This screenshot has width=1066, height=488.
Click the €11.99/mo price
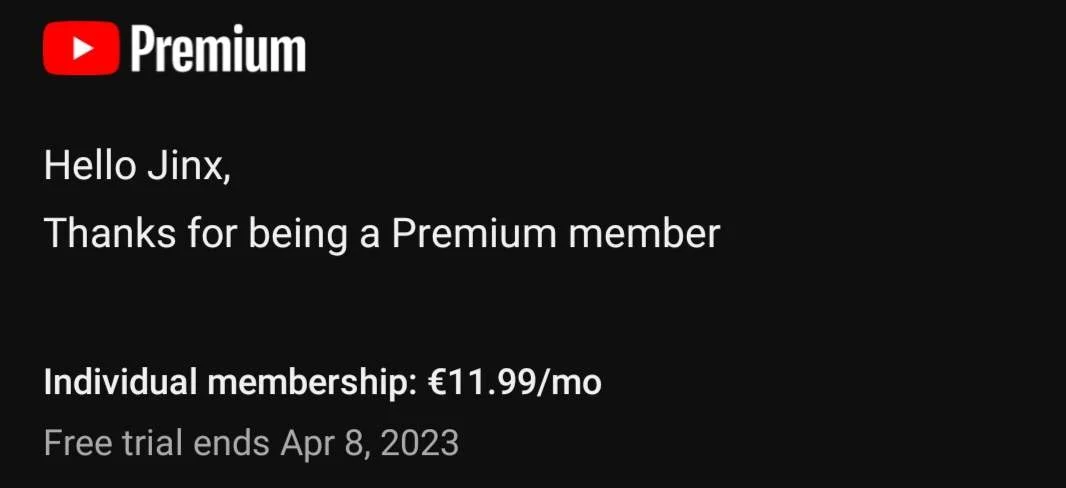tap(515, 383)
